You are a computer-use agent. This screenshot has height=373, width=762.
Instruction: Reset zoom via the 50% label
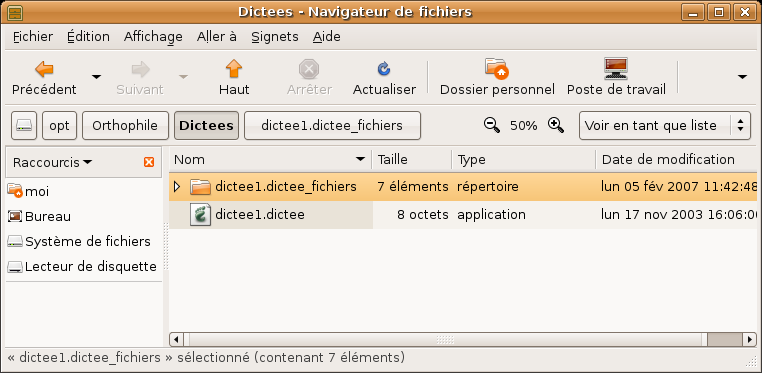point(523,126)
